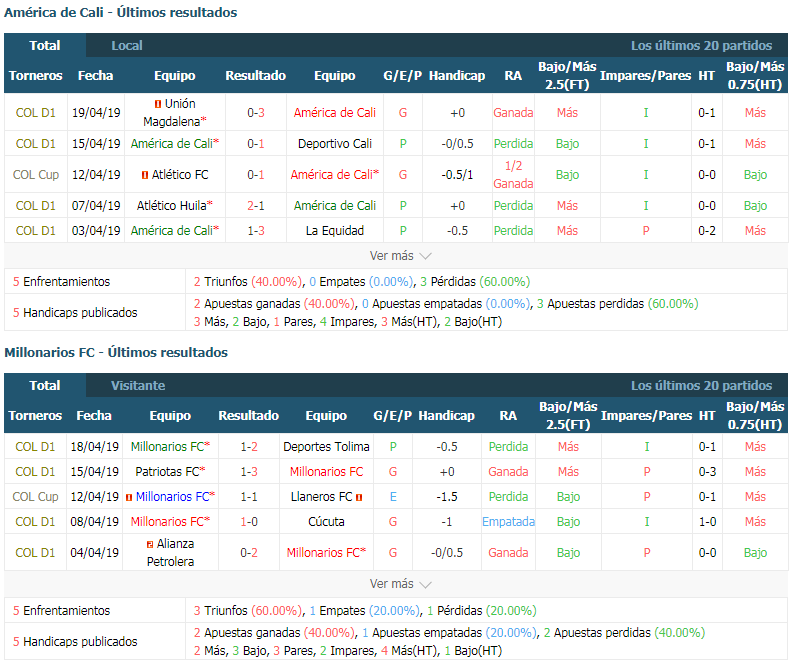Open Unión Magdalena team link
Image resolution: width=791 pixels, height=660 pixels.
click(x=175, y=113)
